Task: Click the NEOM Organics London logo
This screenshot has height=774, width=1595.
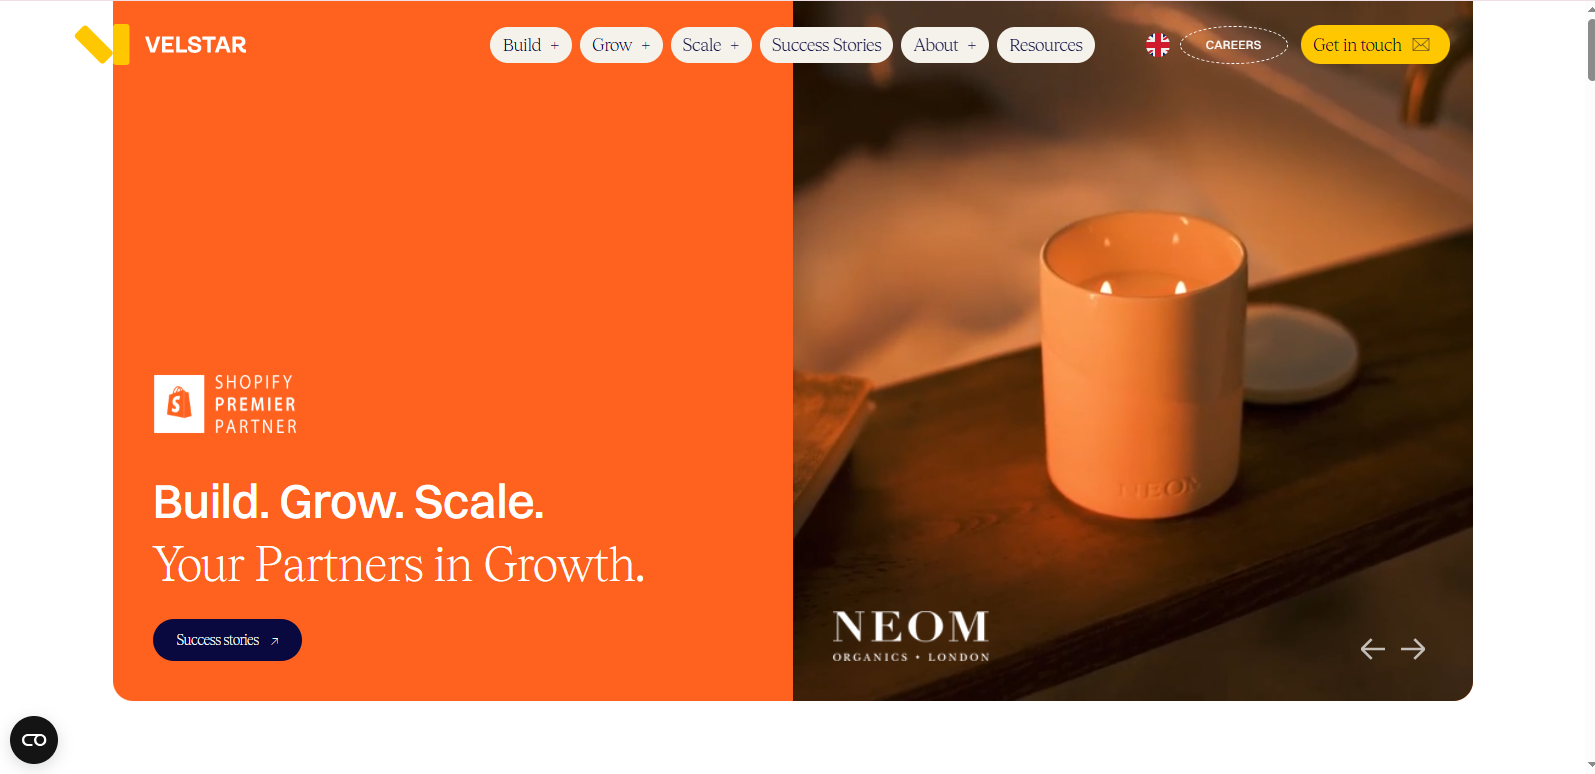Action: (x=911, y=636)
